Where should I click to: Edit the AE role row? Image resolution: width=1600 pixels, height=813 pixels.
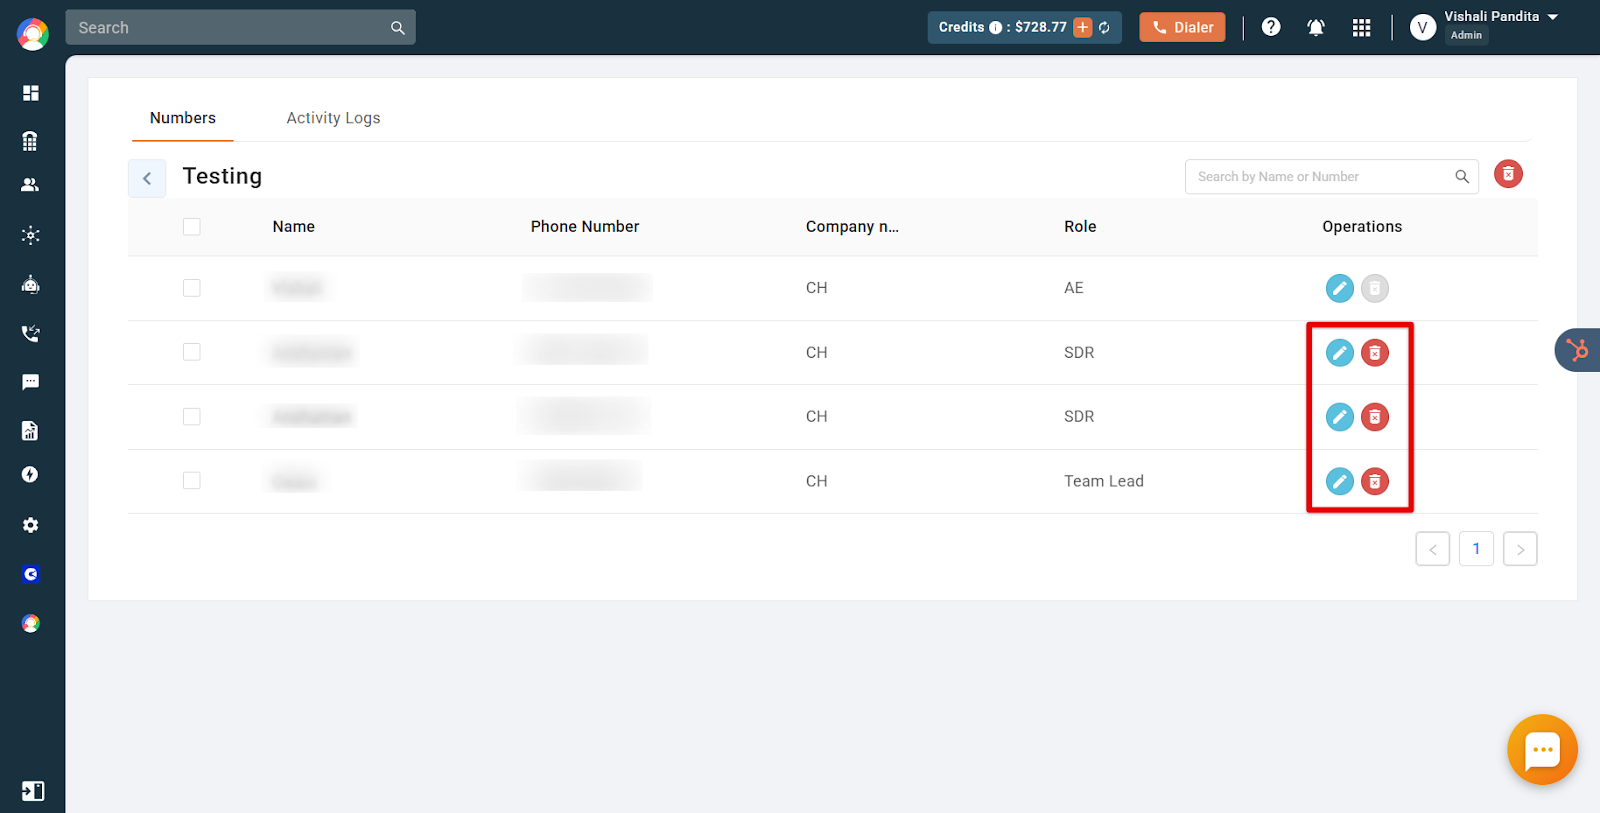pos(1340,288)
